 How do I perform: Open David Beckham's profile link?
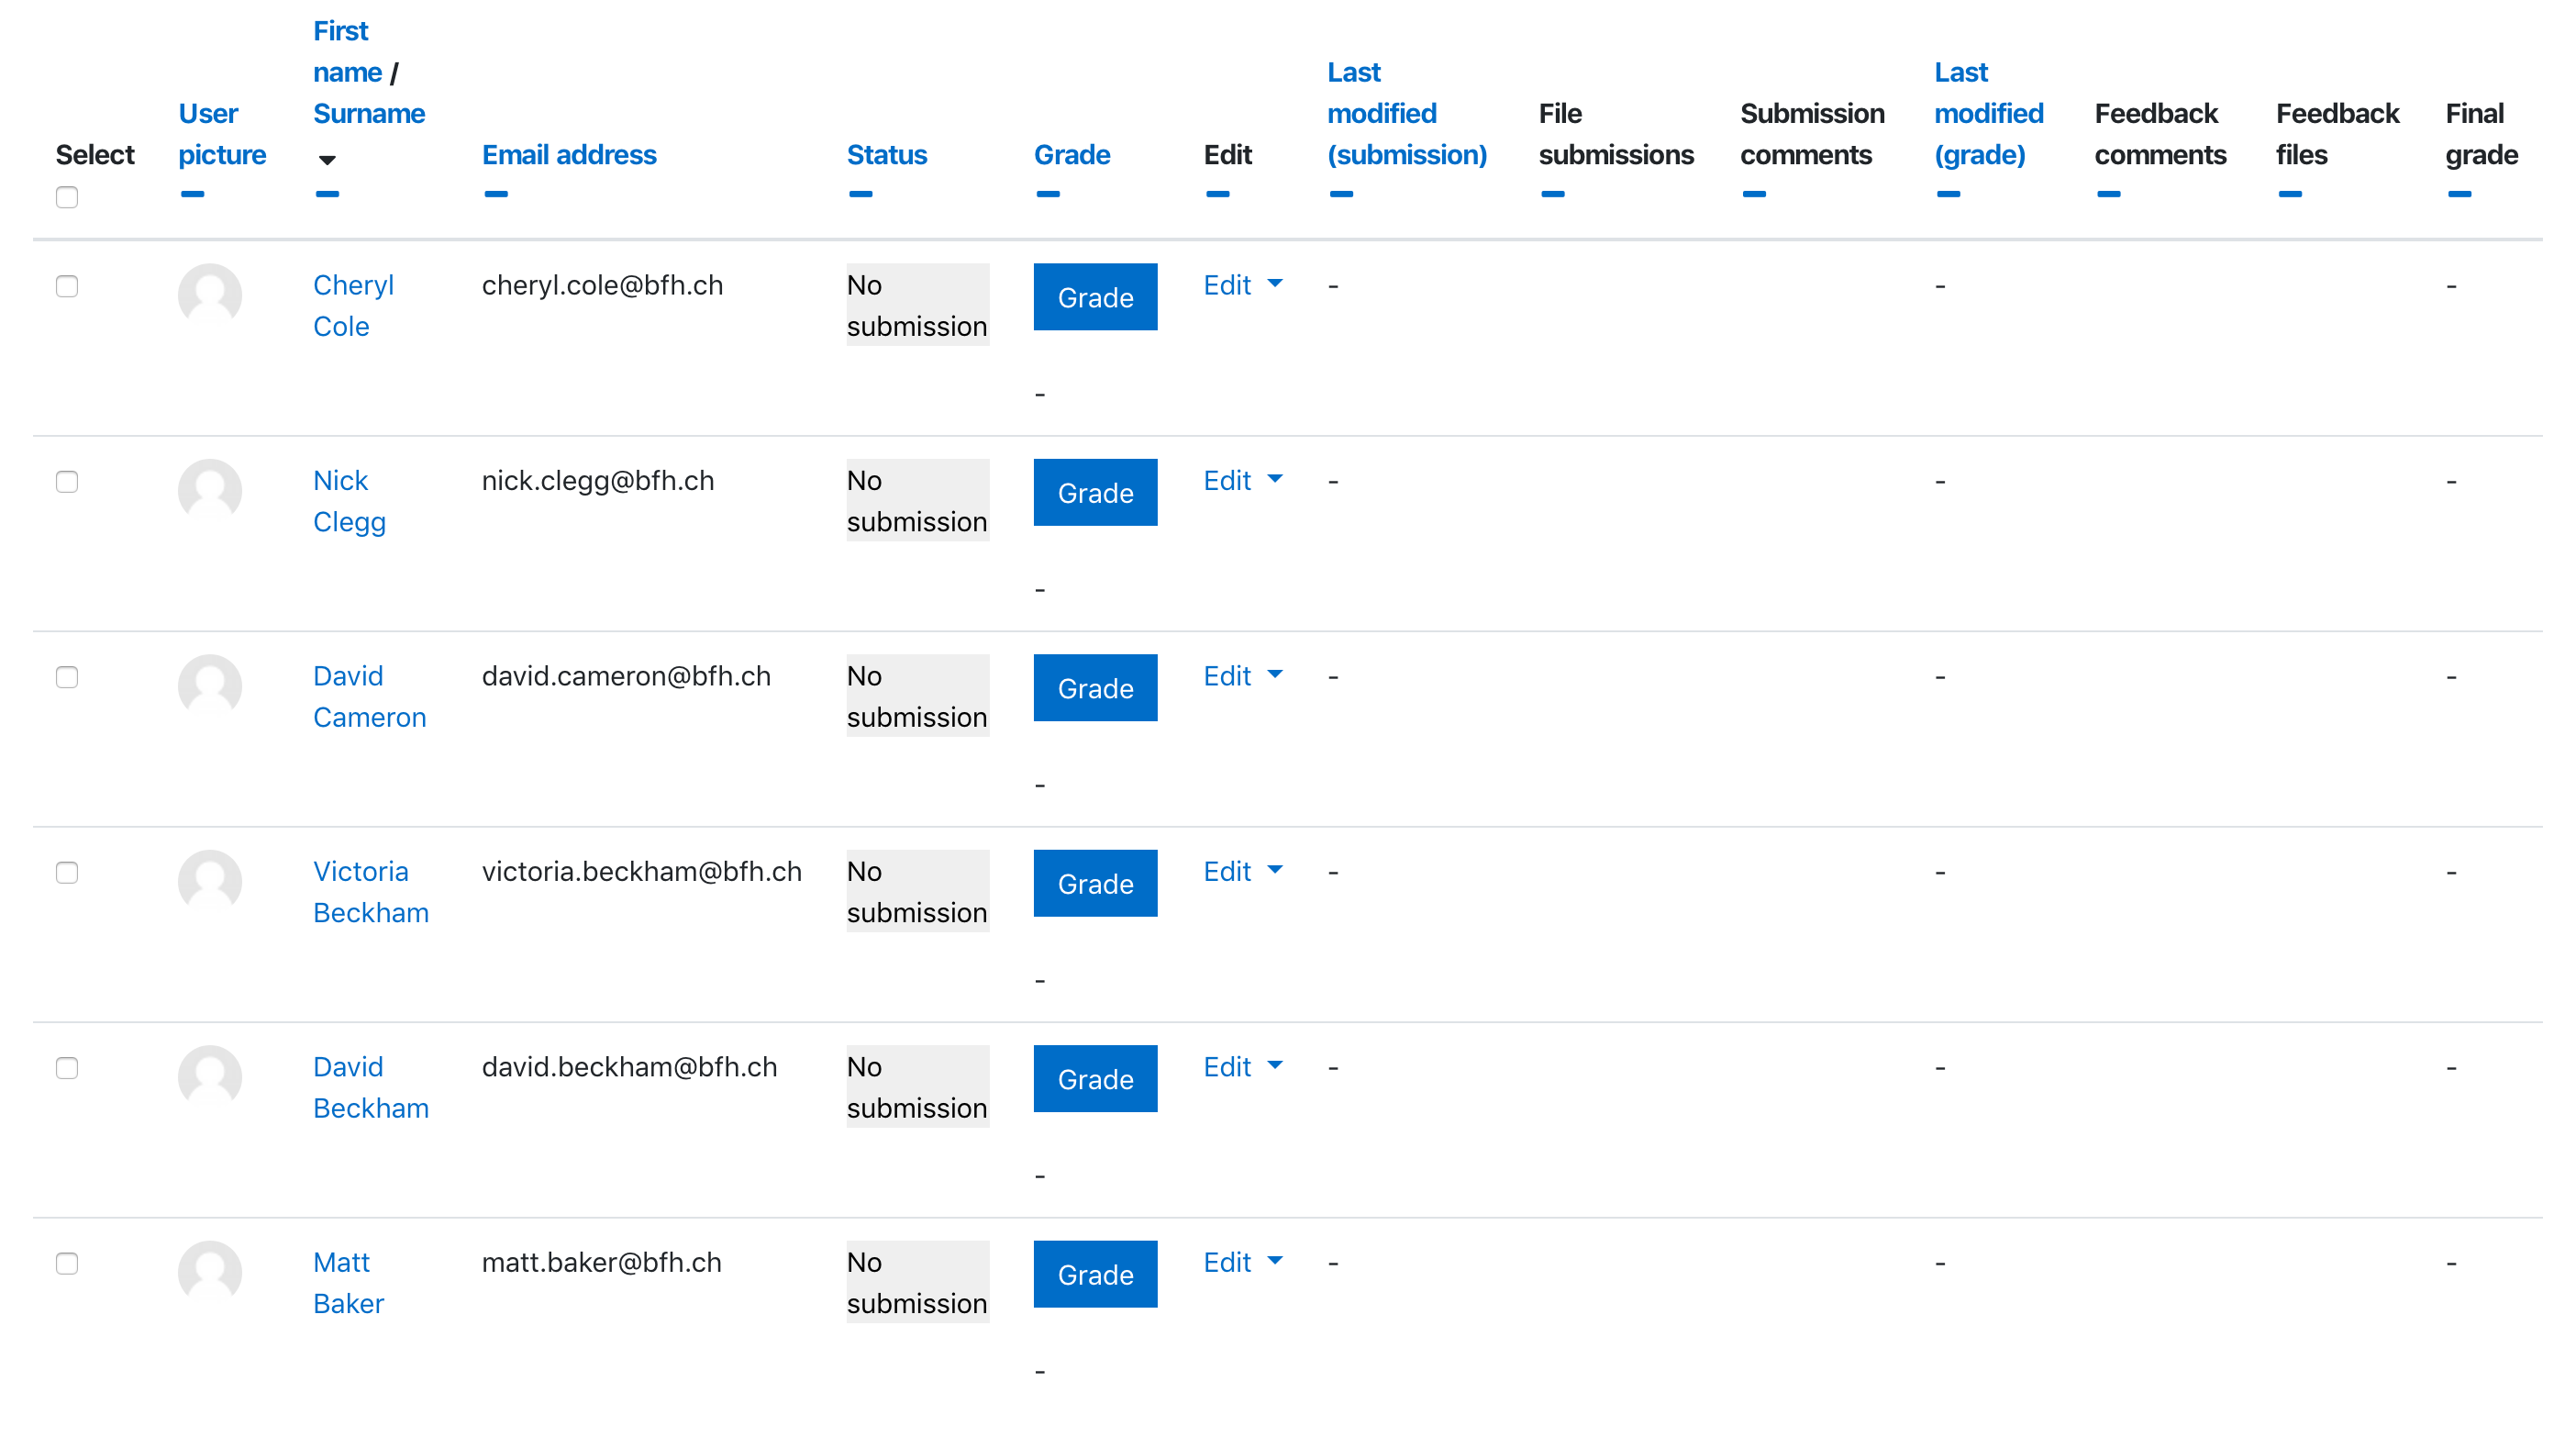[x=371, y=1088]
